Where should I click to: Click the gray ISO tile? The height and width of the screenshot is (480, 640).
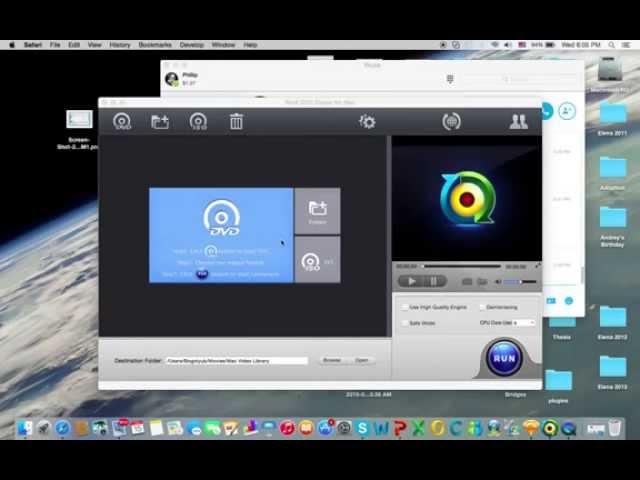click(x=318, y=260)
